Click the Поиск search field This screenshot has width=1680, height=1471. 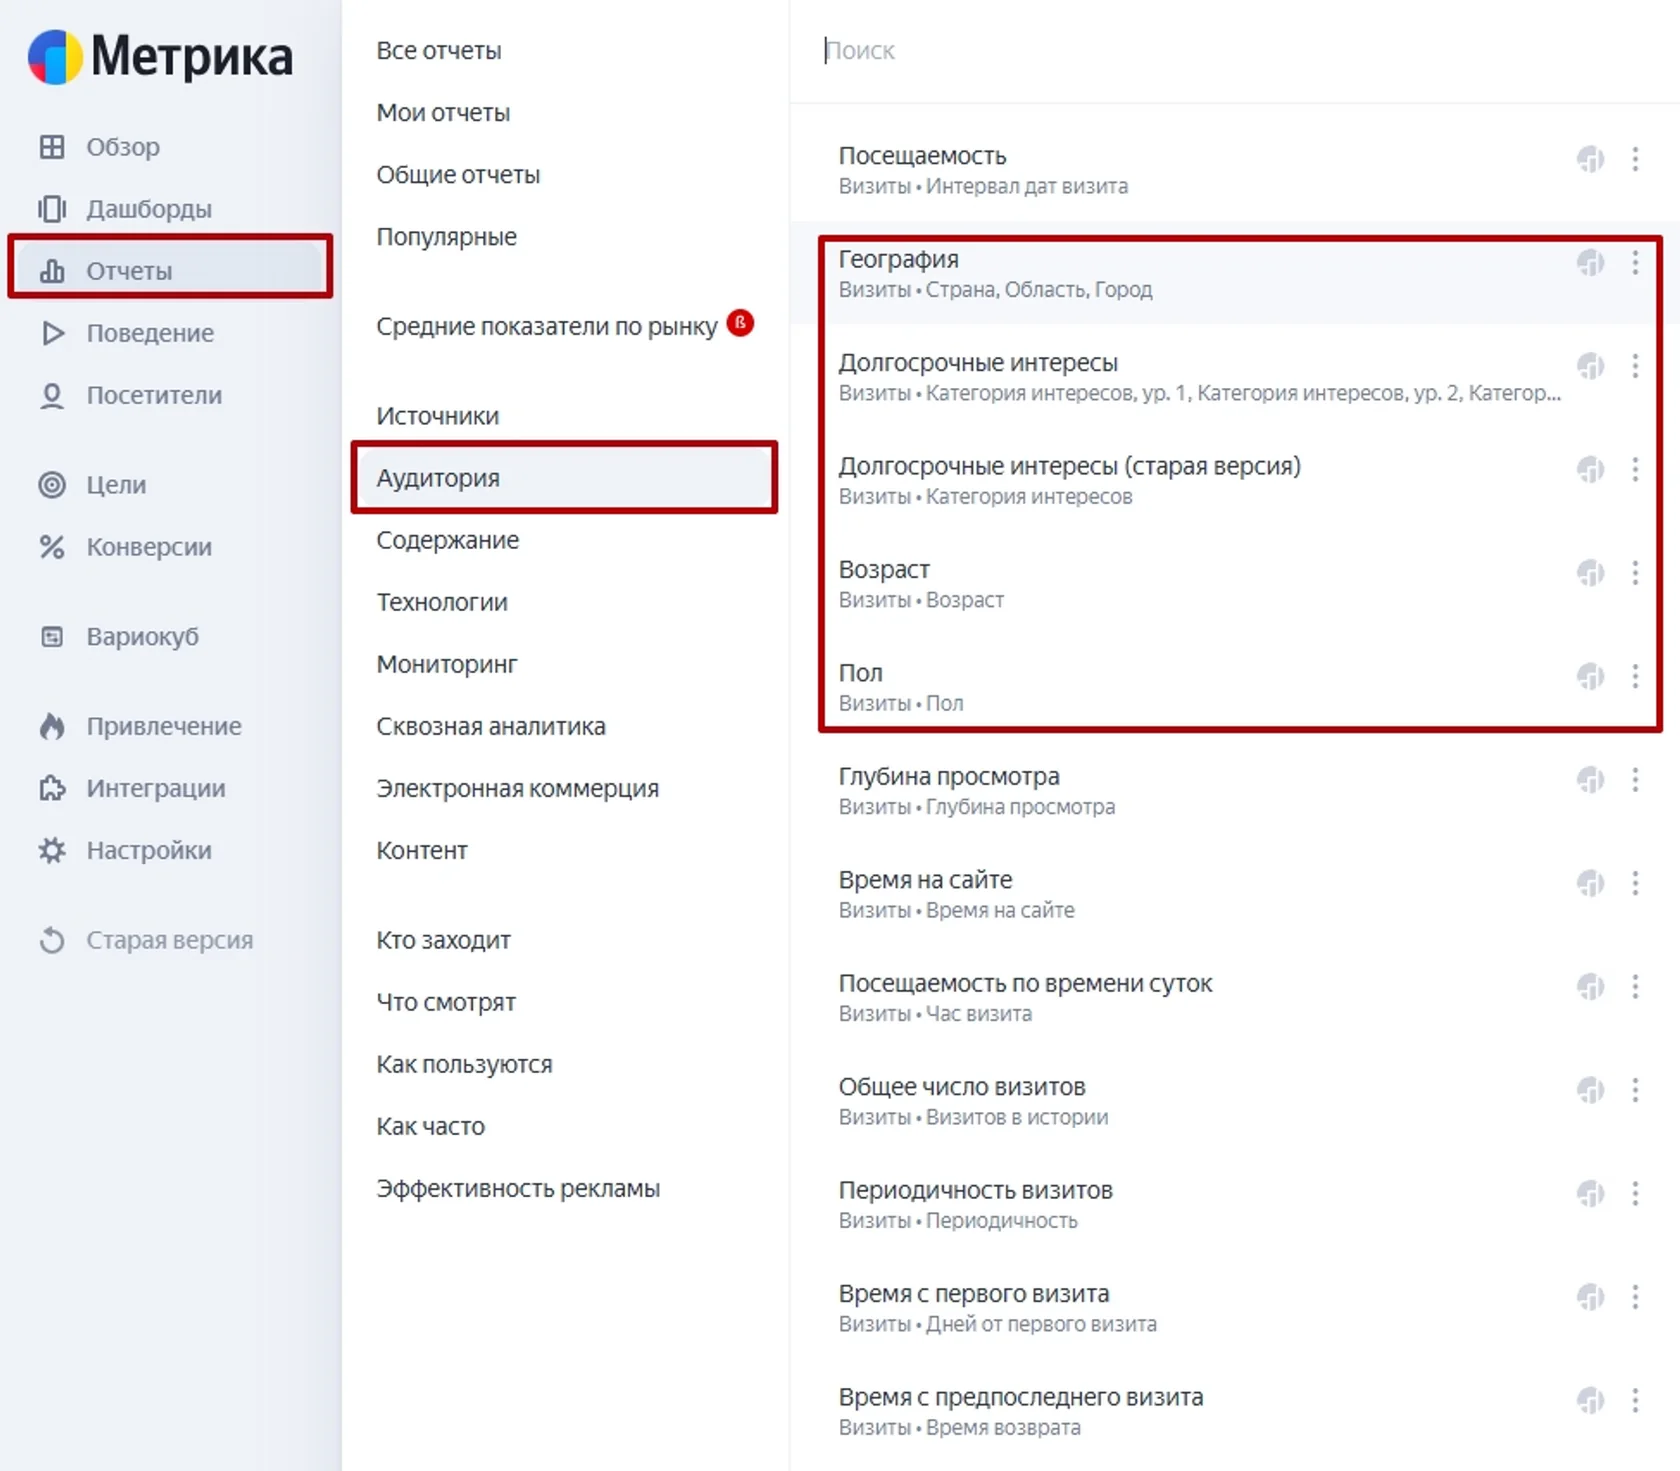pos(1235,50)
